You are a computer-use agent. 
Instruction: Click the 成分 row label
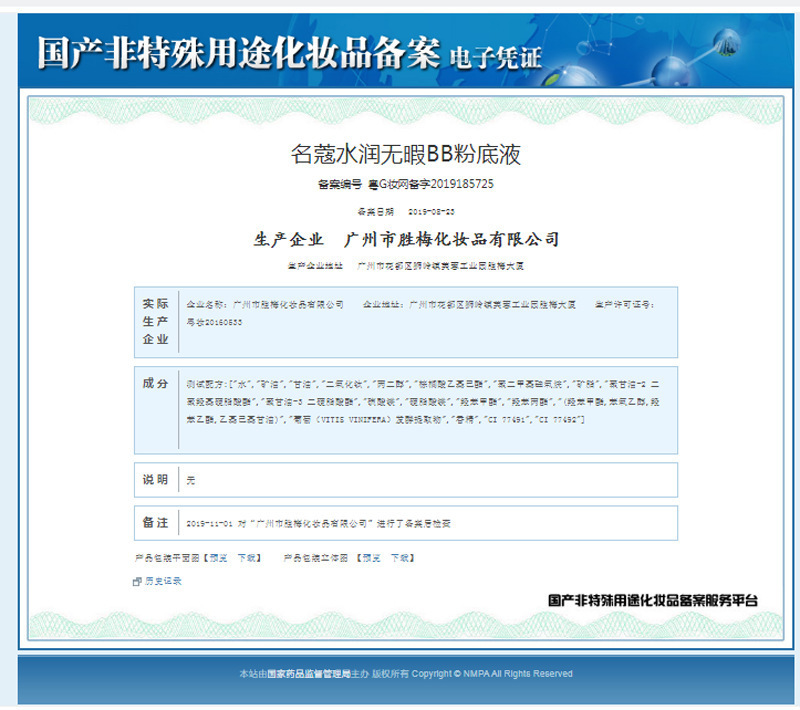coord(156,383)
